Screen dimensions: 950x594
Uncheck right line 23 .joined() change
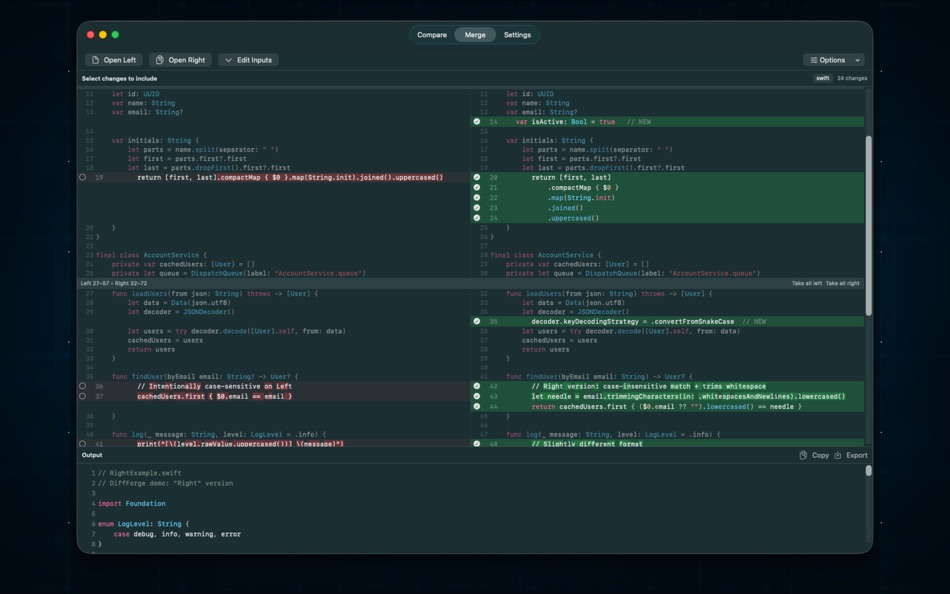tap(477, 208)
